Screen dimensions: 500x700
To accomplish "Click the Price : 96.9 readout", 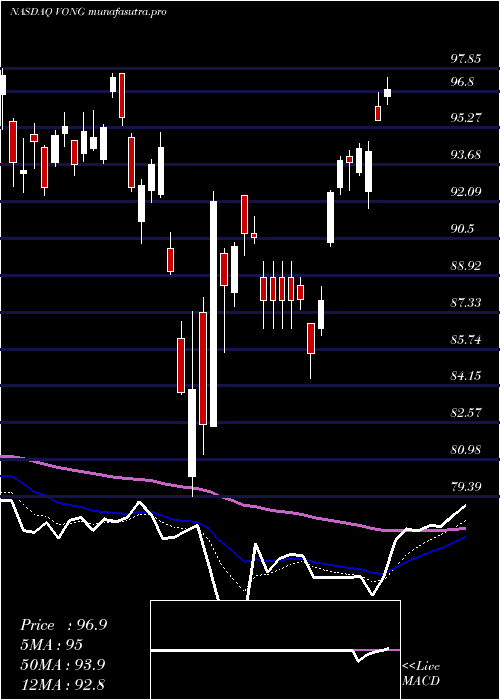I will tap(63, 625).
